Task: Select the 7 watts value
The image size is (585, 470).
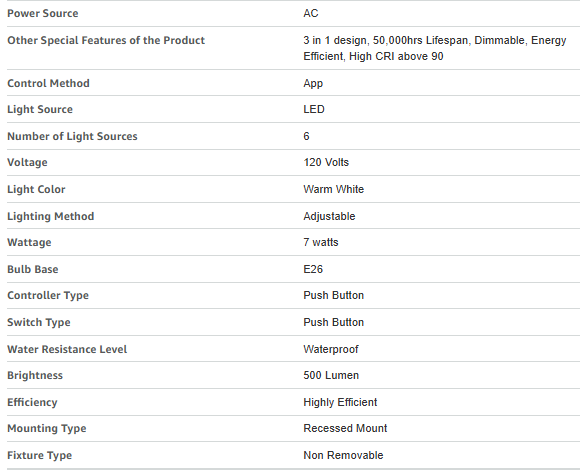Action: point(321,242)
